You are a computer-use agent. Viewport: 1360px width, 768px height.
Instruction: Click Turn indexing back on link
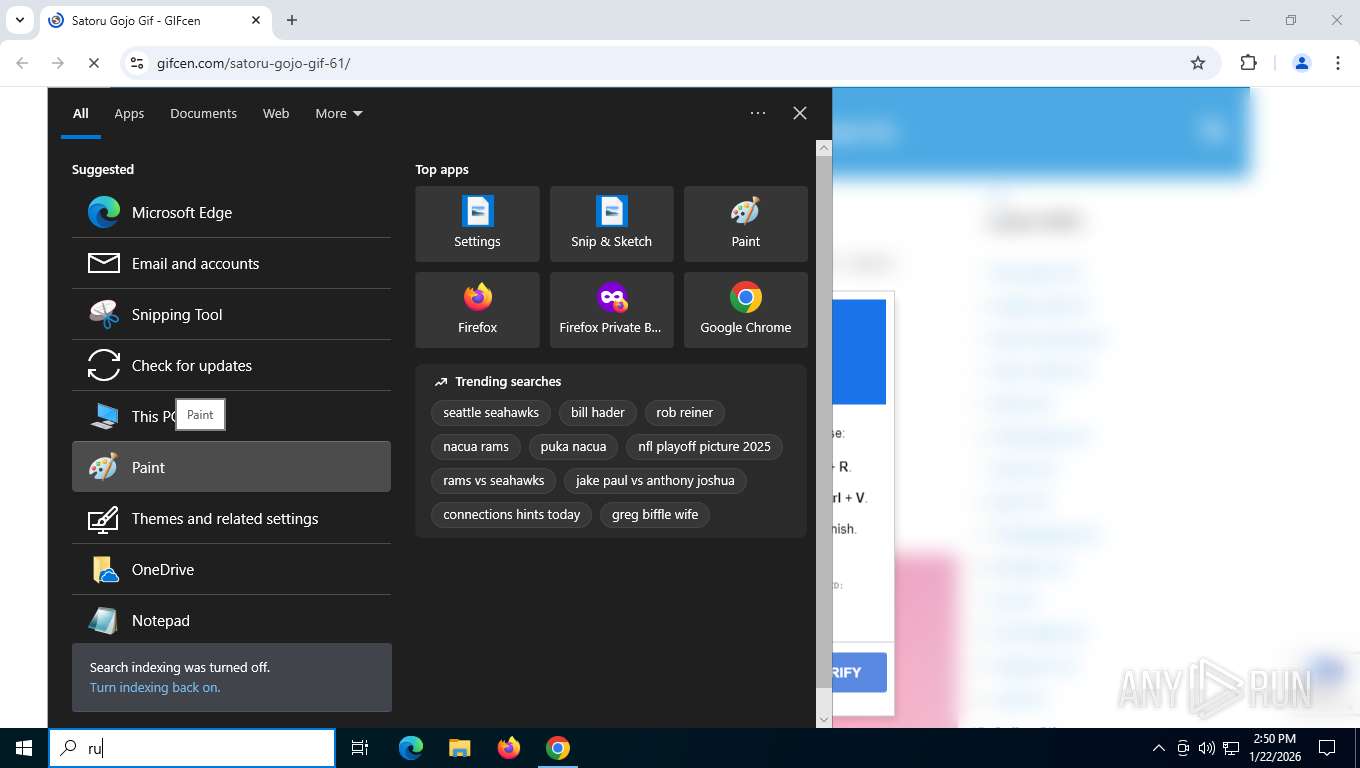155,688
